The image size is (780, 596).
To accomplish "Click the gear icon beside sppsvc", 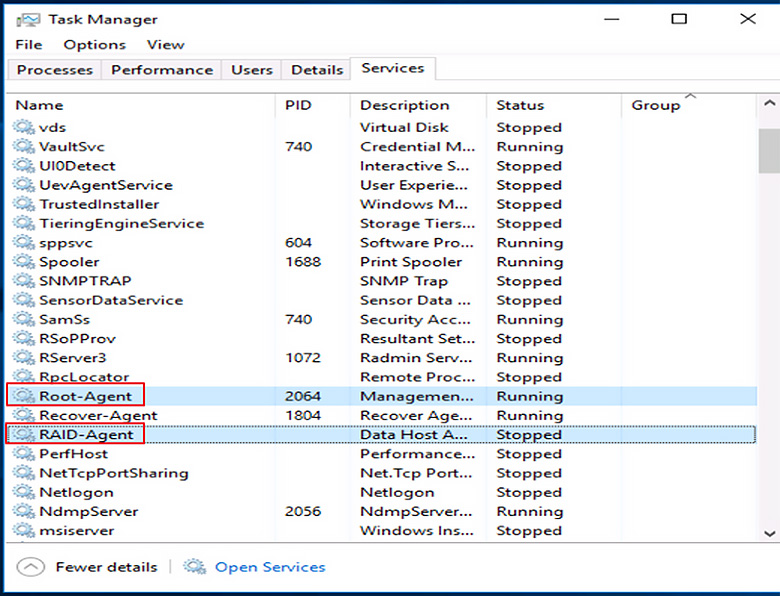I will coord(23,242).
